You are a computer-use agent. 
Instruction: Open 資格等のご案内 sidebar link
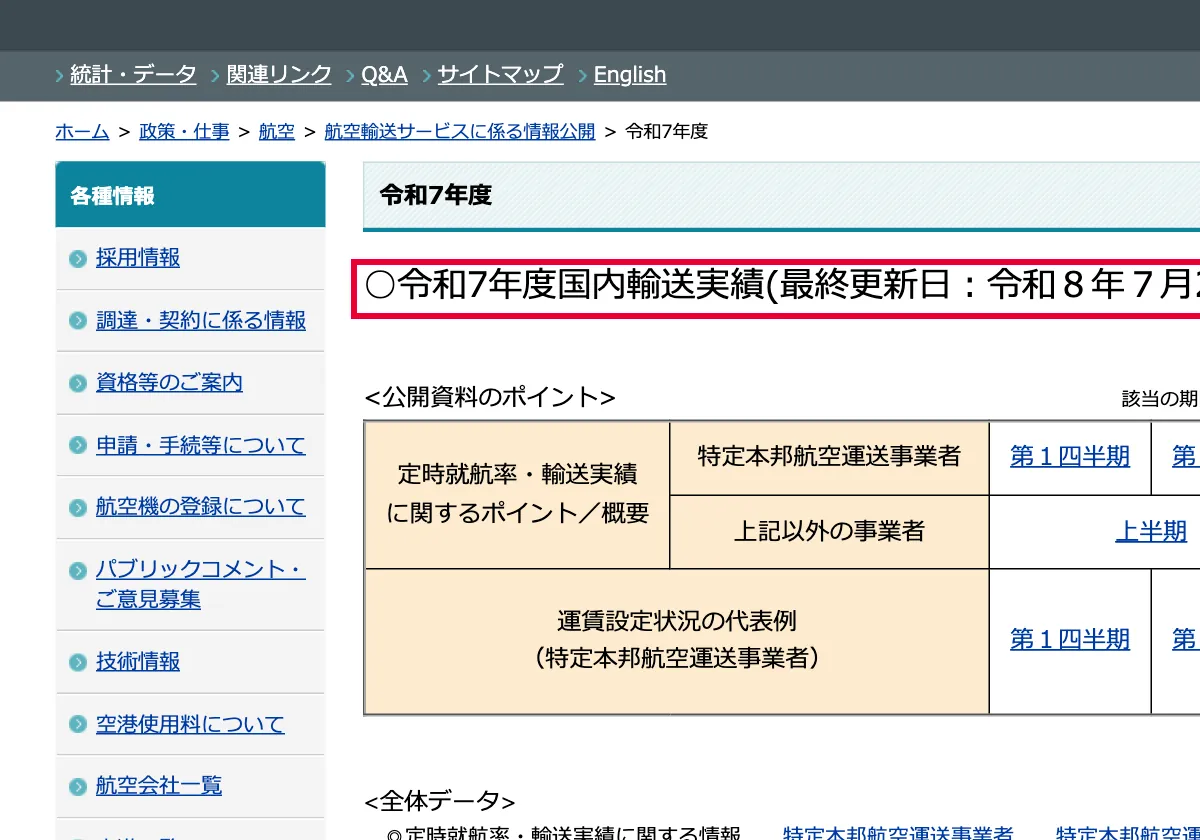point(169,383)
